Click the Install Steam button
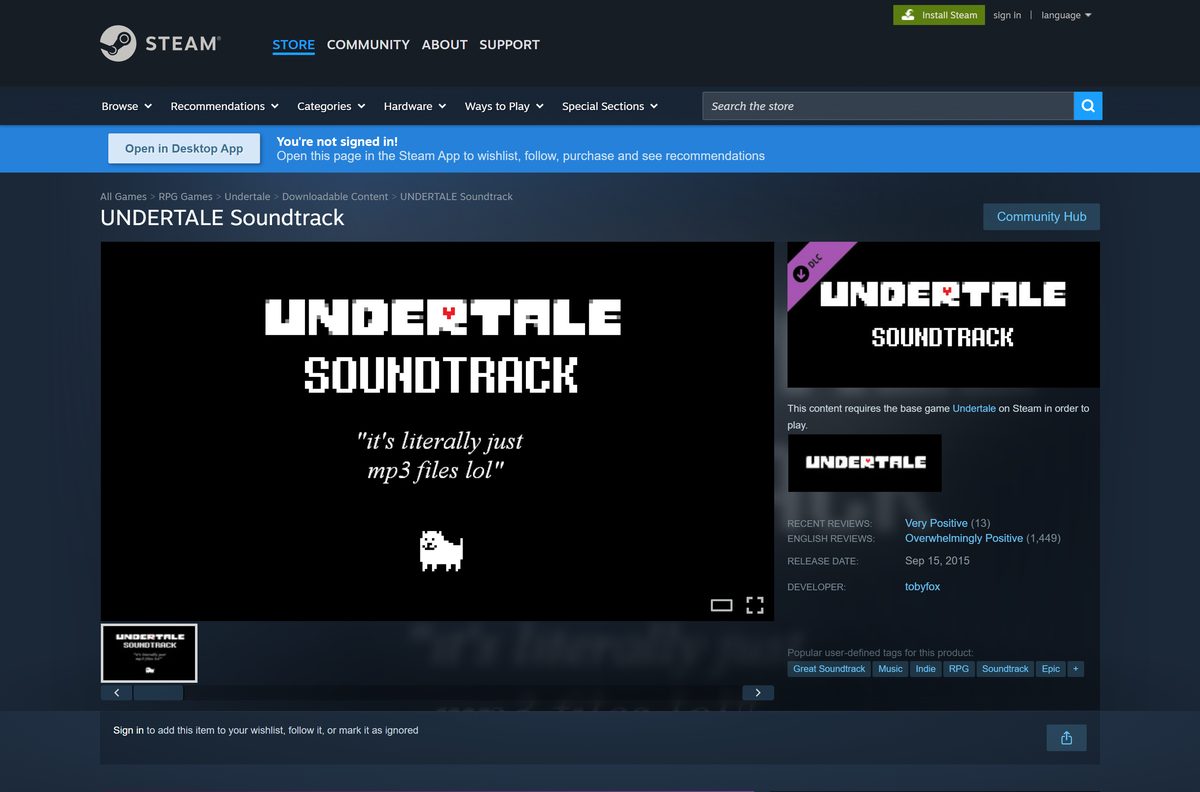This screenshot has height=792, width=1200. pos(939,15)
